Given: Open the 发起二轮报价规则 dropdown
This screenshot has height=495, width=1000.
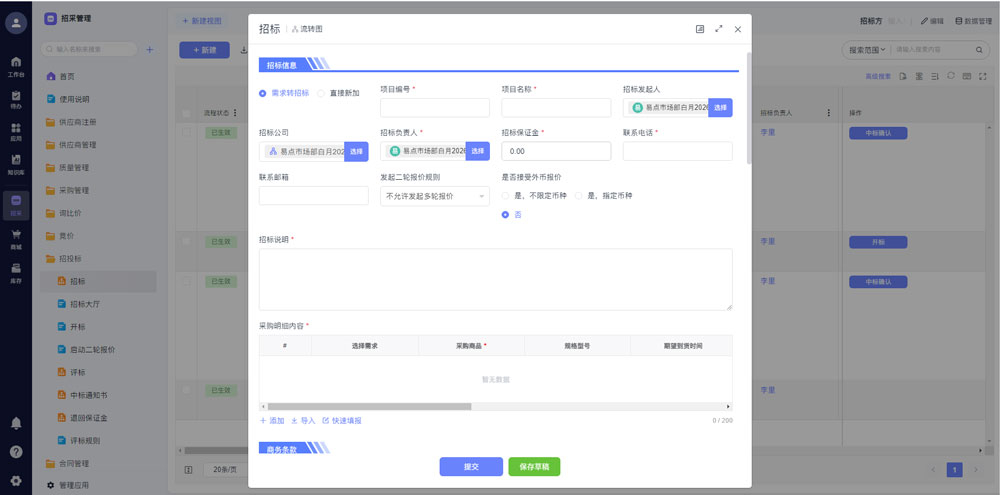Looking at the screenshot, I should point(434,196).
